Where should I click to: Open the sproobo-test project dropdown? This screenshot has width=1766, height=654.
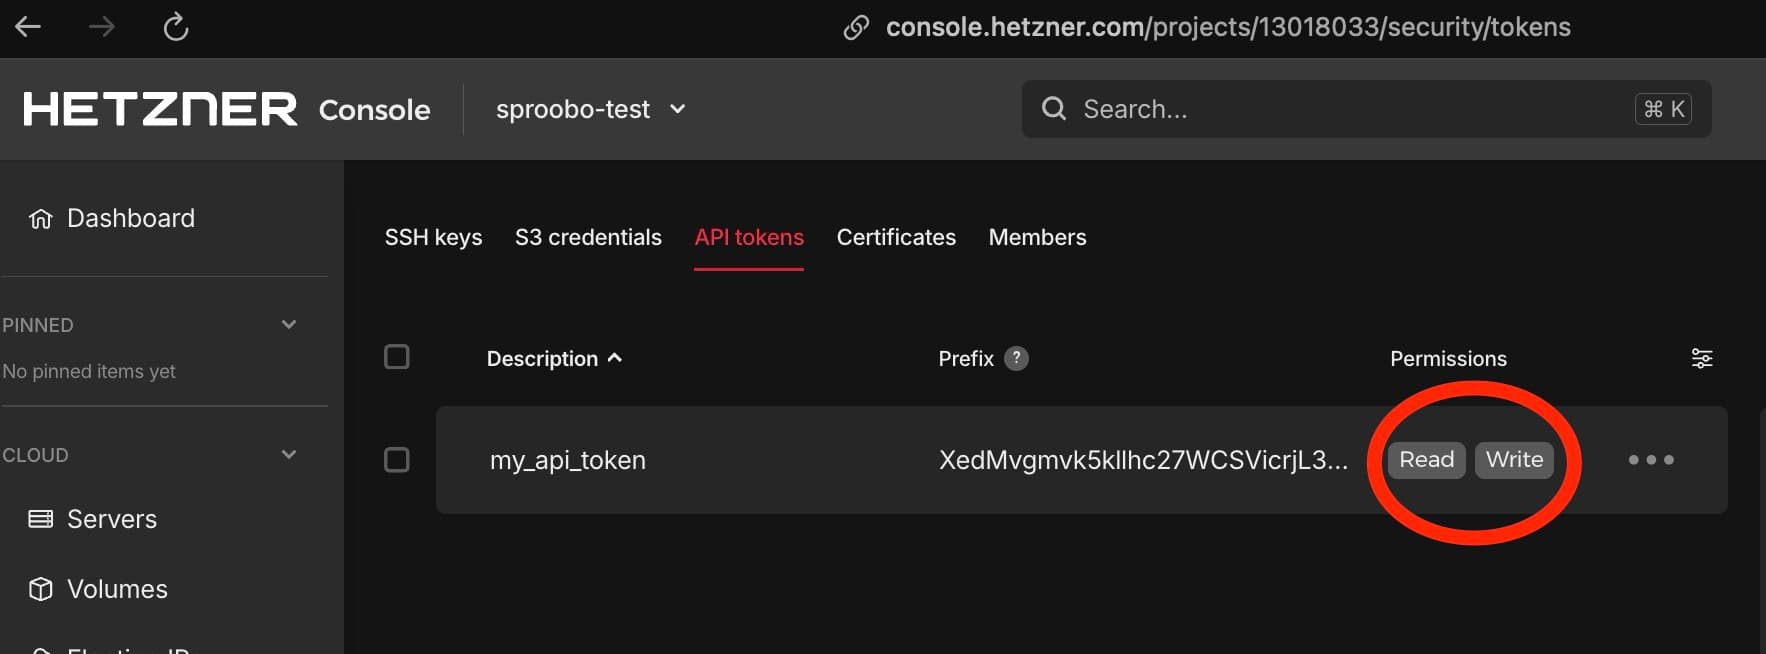pyautogui.click(x=591, y=109)
